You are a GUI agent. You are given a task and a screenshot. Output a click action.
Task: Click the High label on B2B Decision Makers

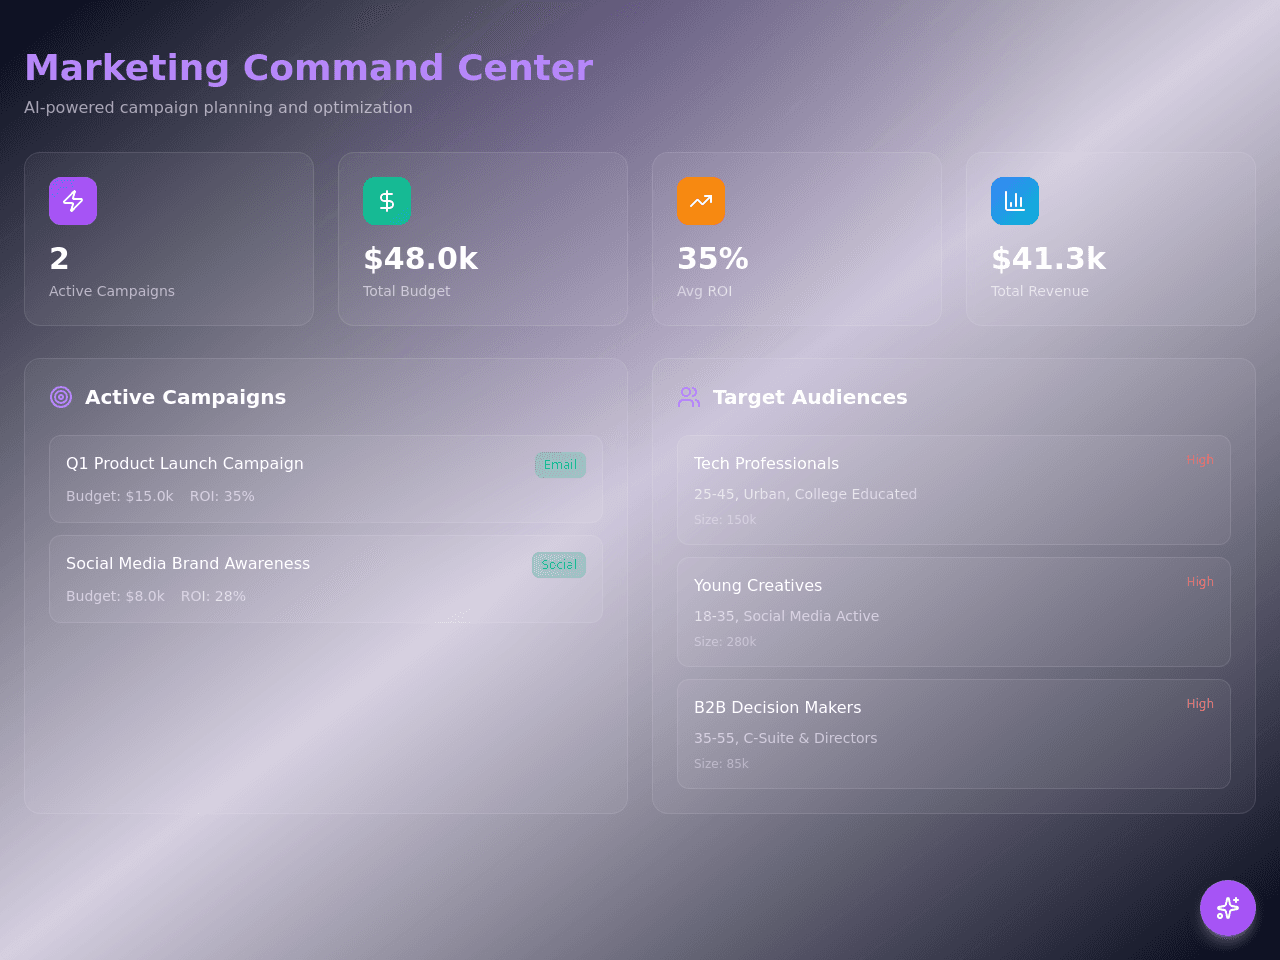pos(1200,704)
